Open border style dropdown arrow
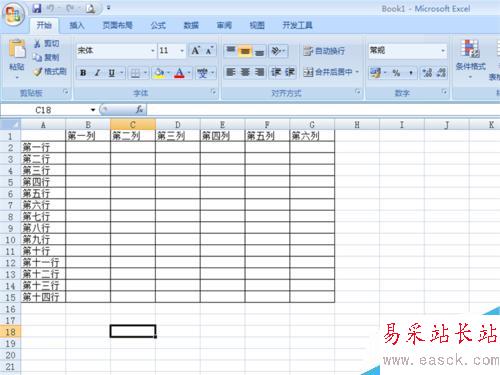Image resolution: width=500 pixels, height=375 pixels. point(145,73)
